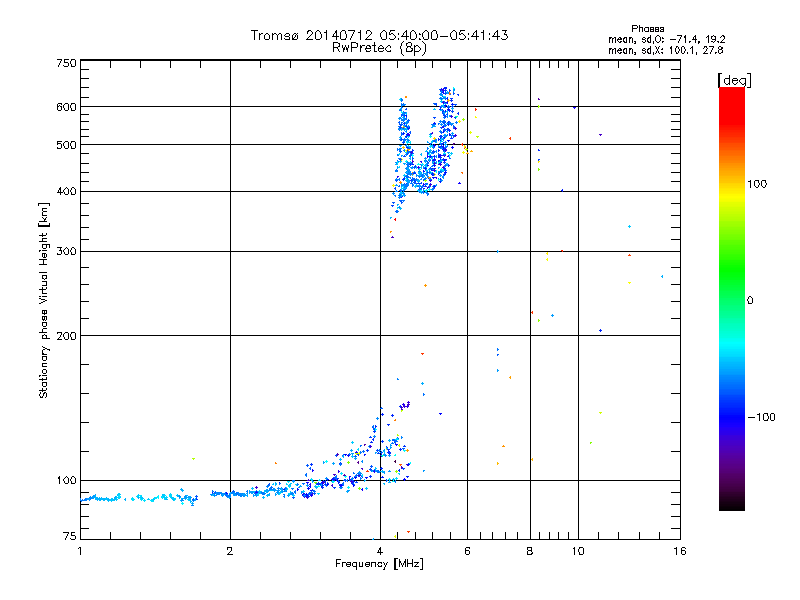Viewport: 800px width, 600px height.
Task: Click the 'Frequency [MHz]' axis label
Action: [x=379, y=564]
